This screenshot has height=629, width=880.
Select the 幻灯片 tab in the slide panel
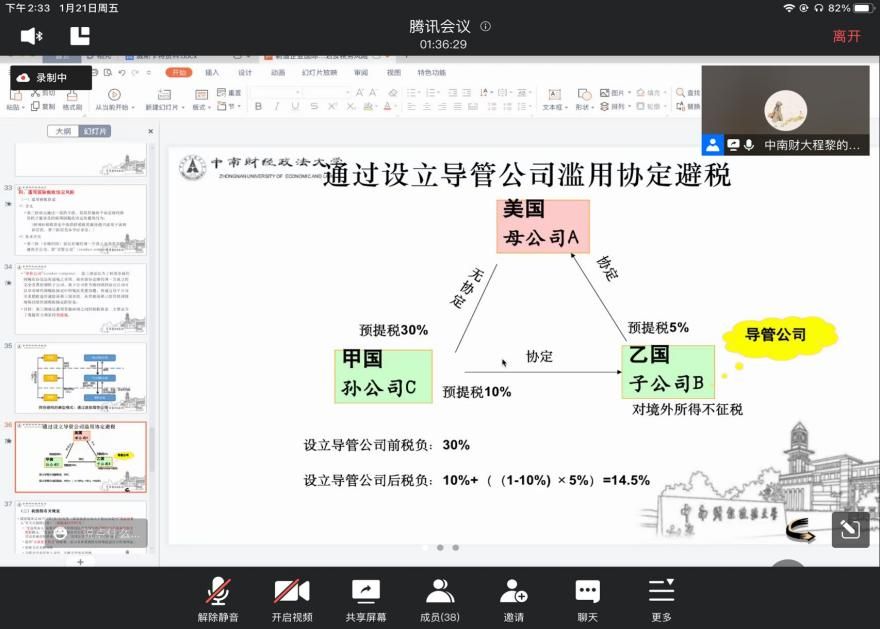(95, 131)
